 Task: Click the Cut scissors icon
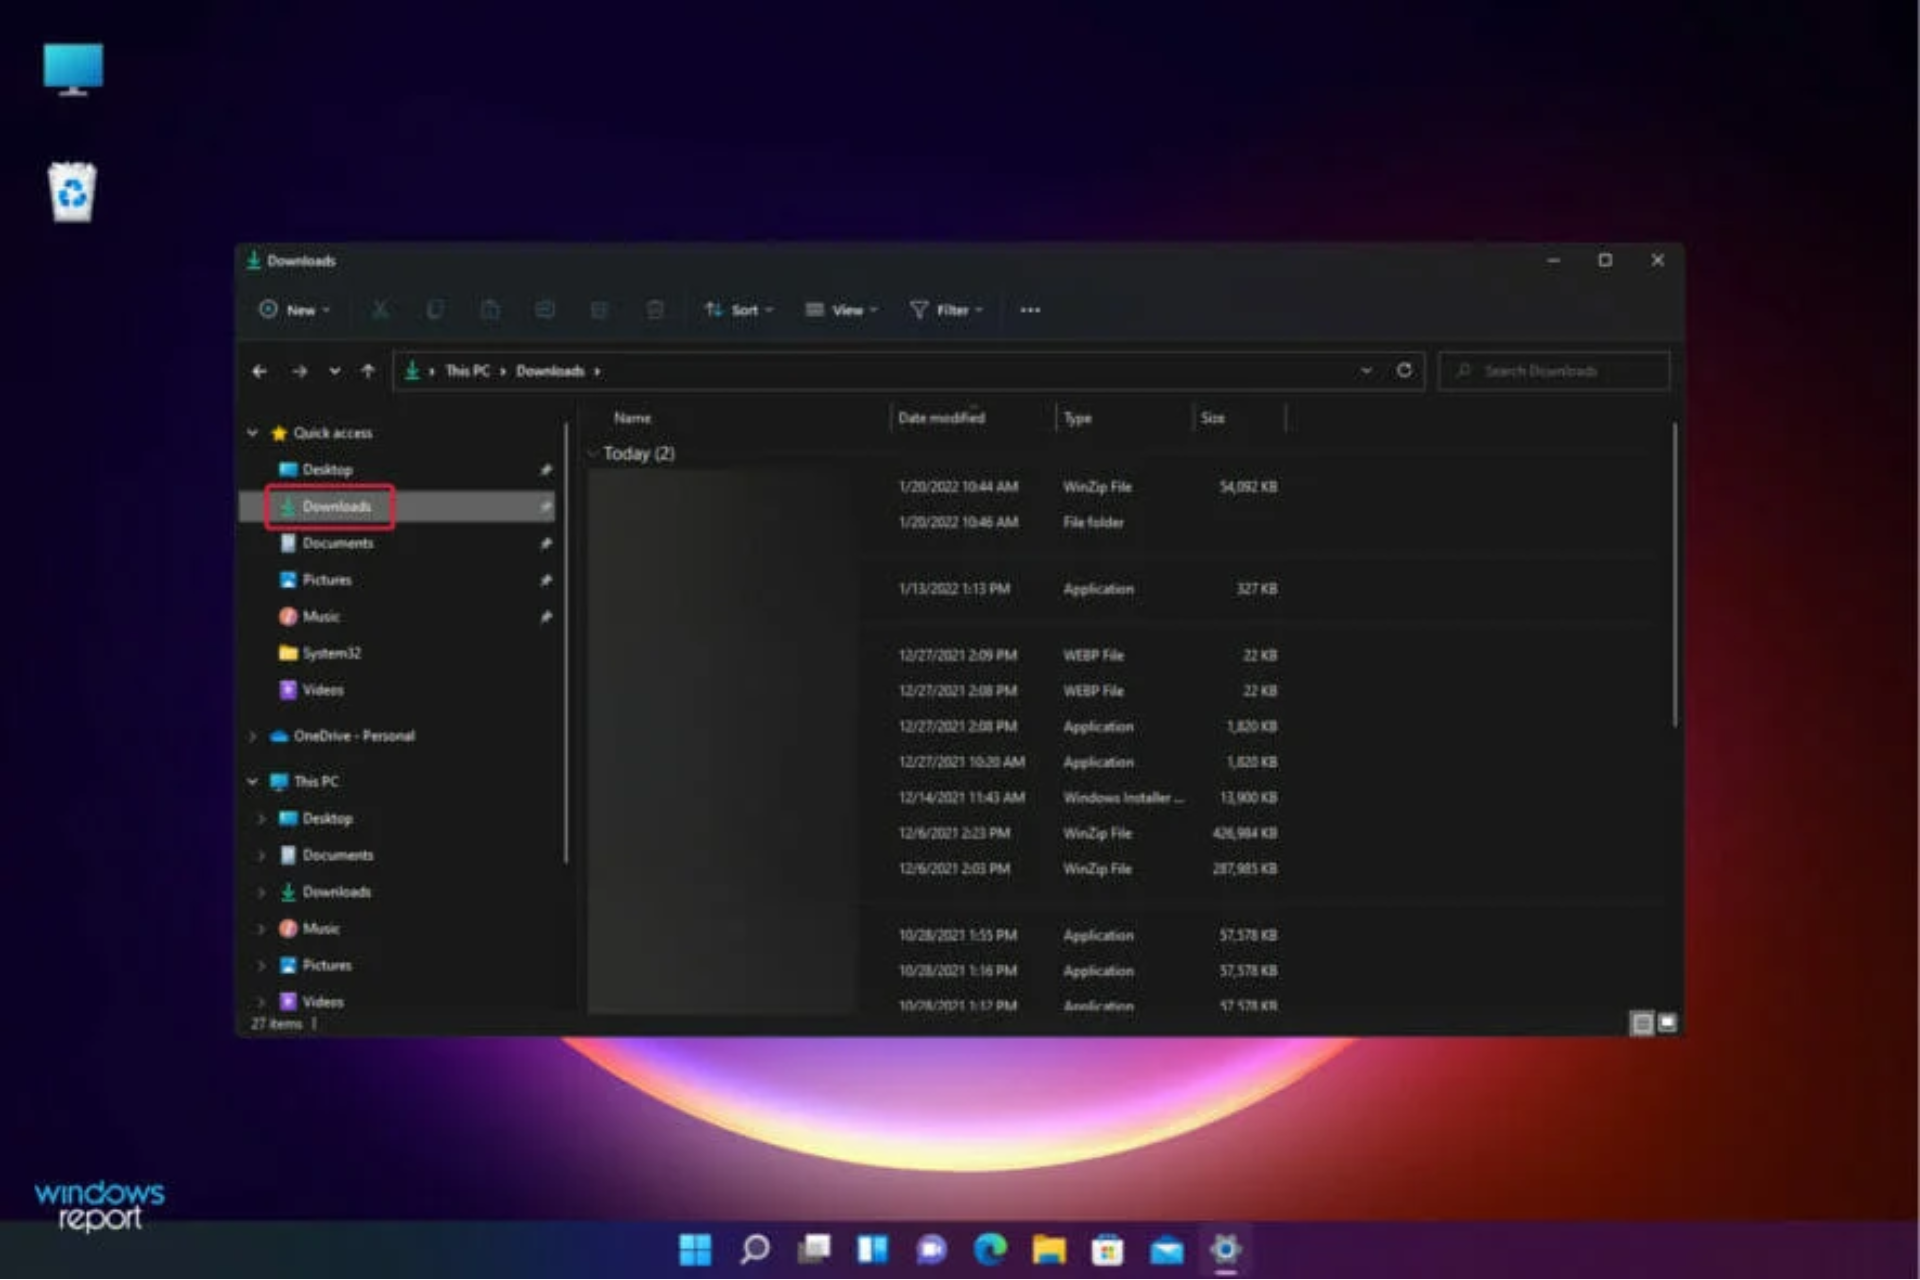tap(380, 310)
